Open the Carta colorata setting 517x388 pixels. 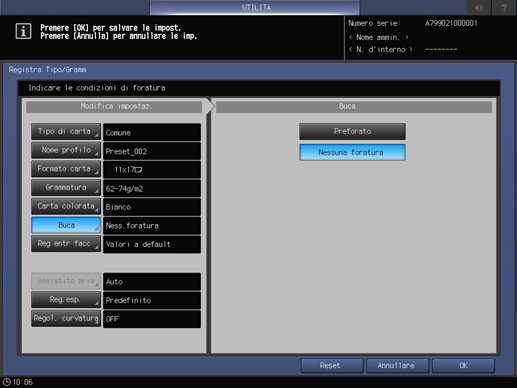[66, 206]
